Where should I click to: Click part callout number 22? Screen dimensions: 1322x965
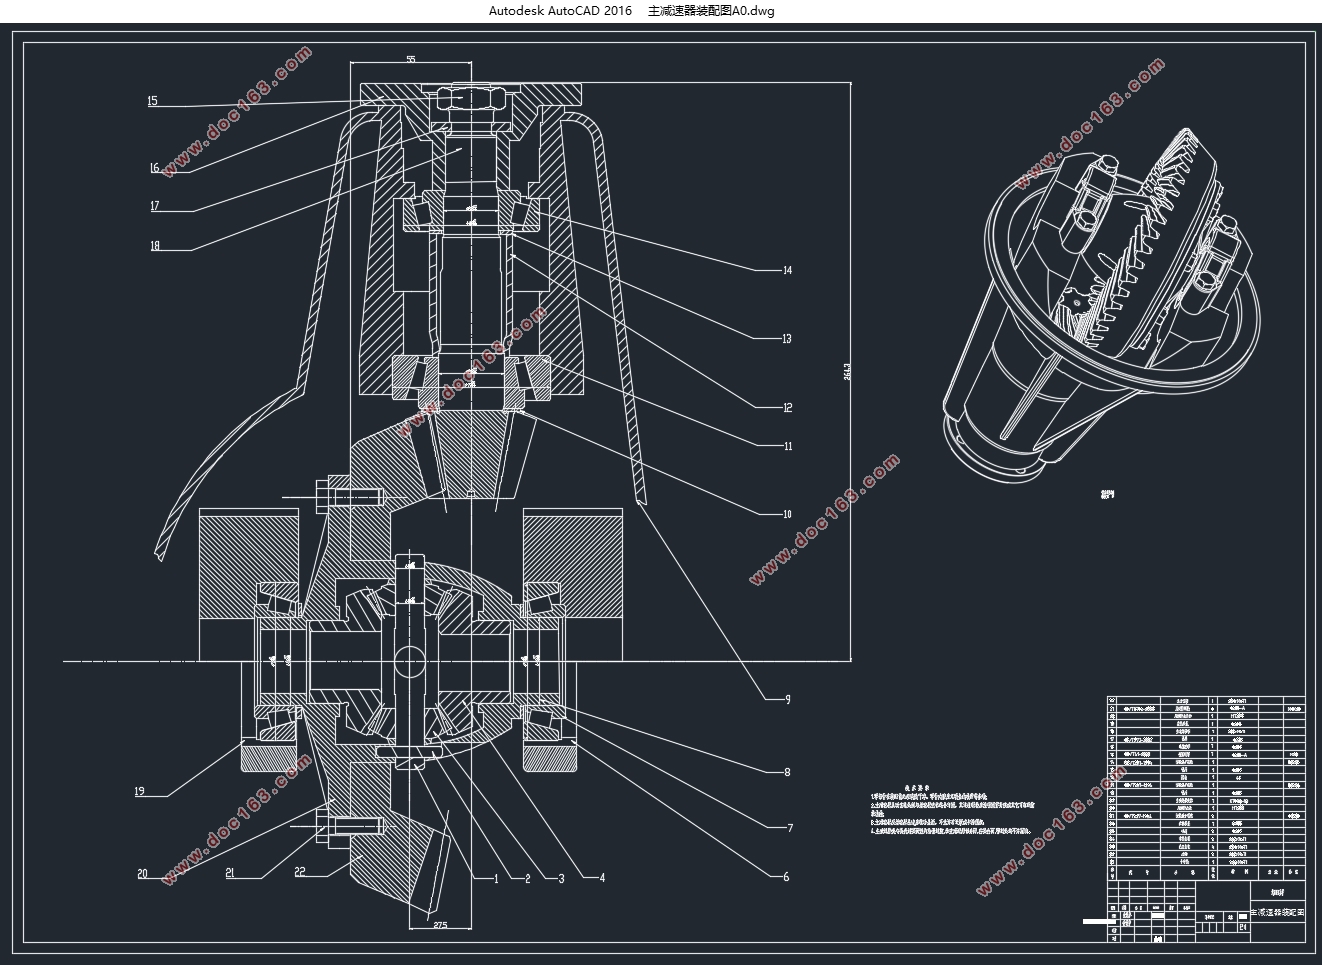click(x=299, y=872)
